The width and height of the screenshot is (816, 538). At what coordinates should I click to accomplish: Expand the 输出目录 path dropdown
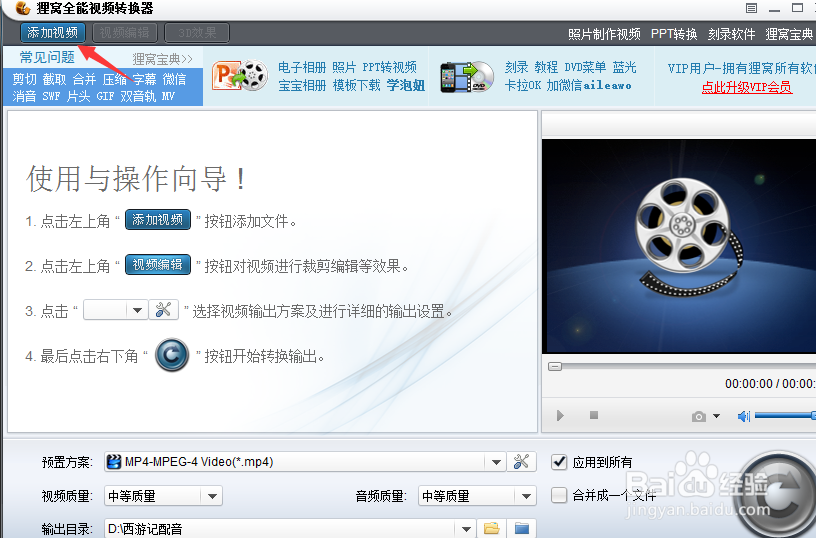click(x=466, y=530)
